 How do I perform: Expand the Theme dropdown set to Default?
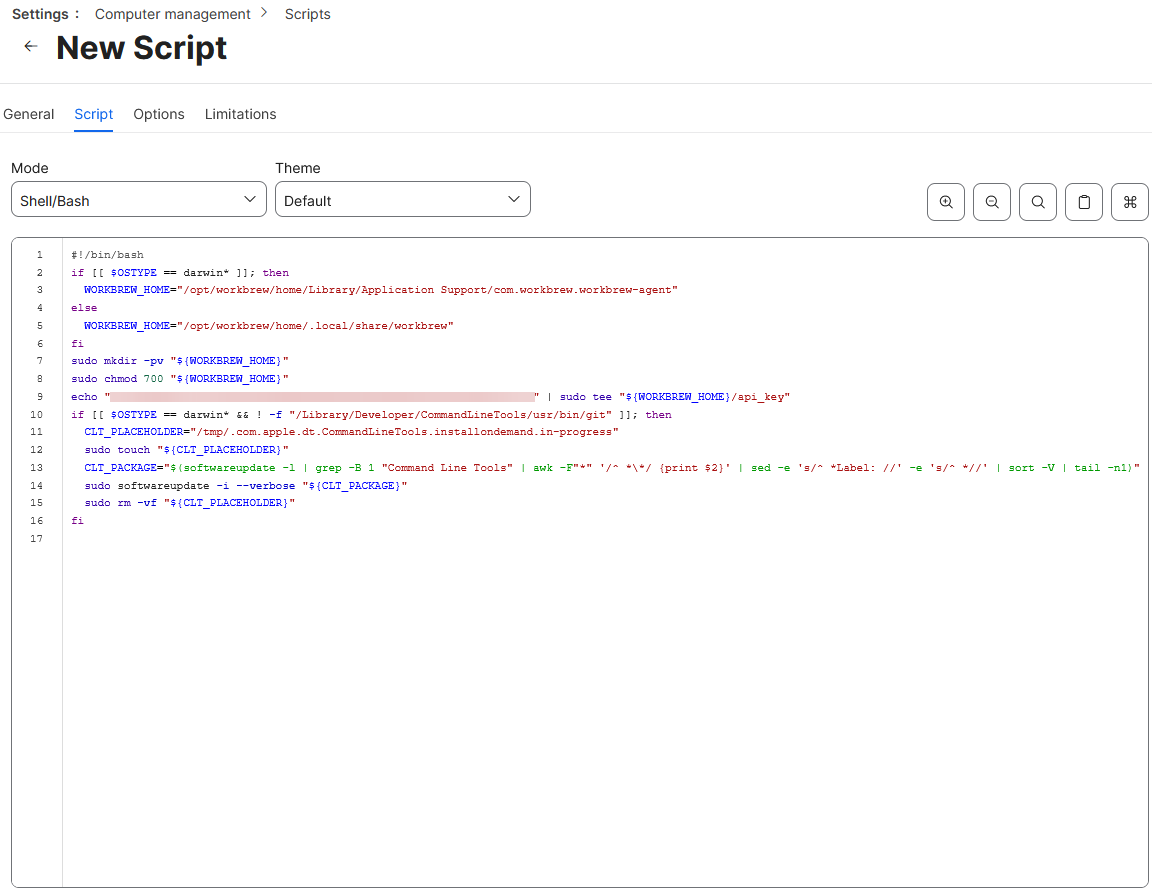[x=402, y=200]
